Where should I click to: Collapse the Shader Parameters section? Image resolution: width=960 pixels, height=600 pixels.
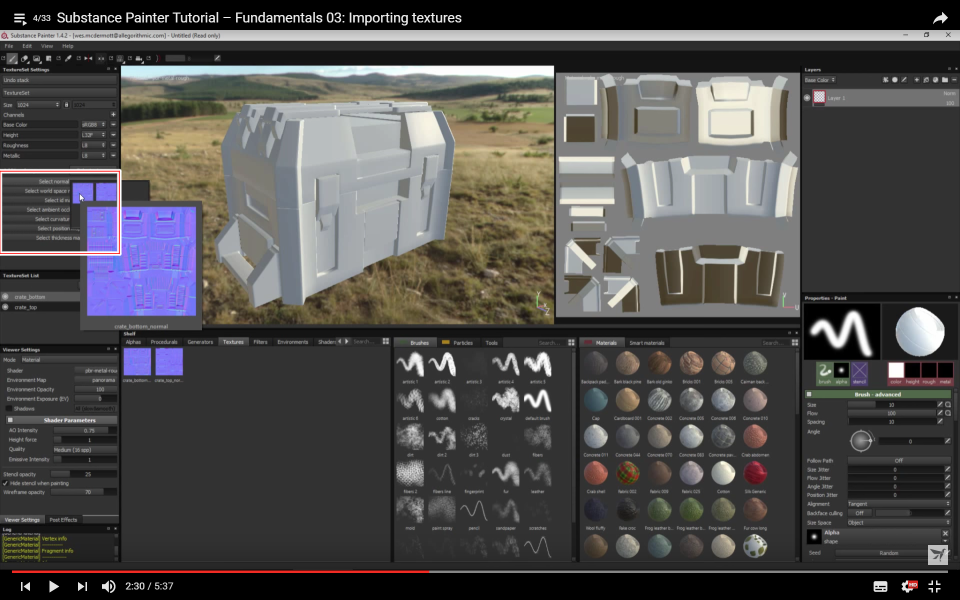(x=10, y=420)
